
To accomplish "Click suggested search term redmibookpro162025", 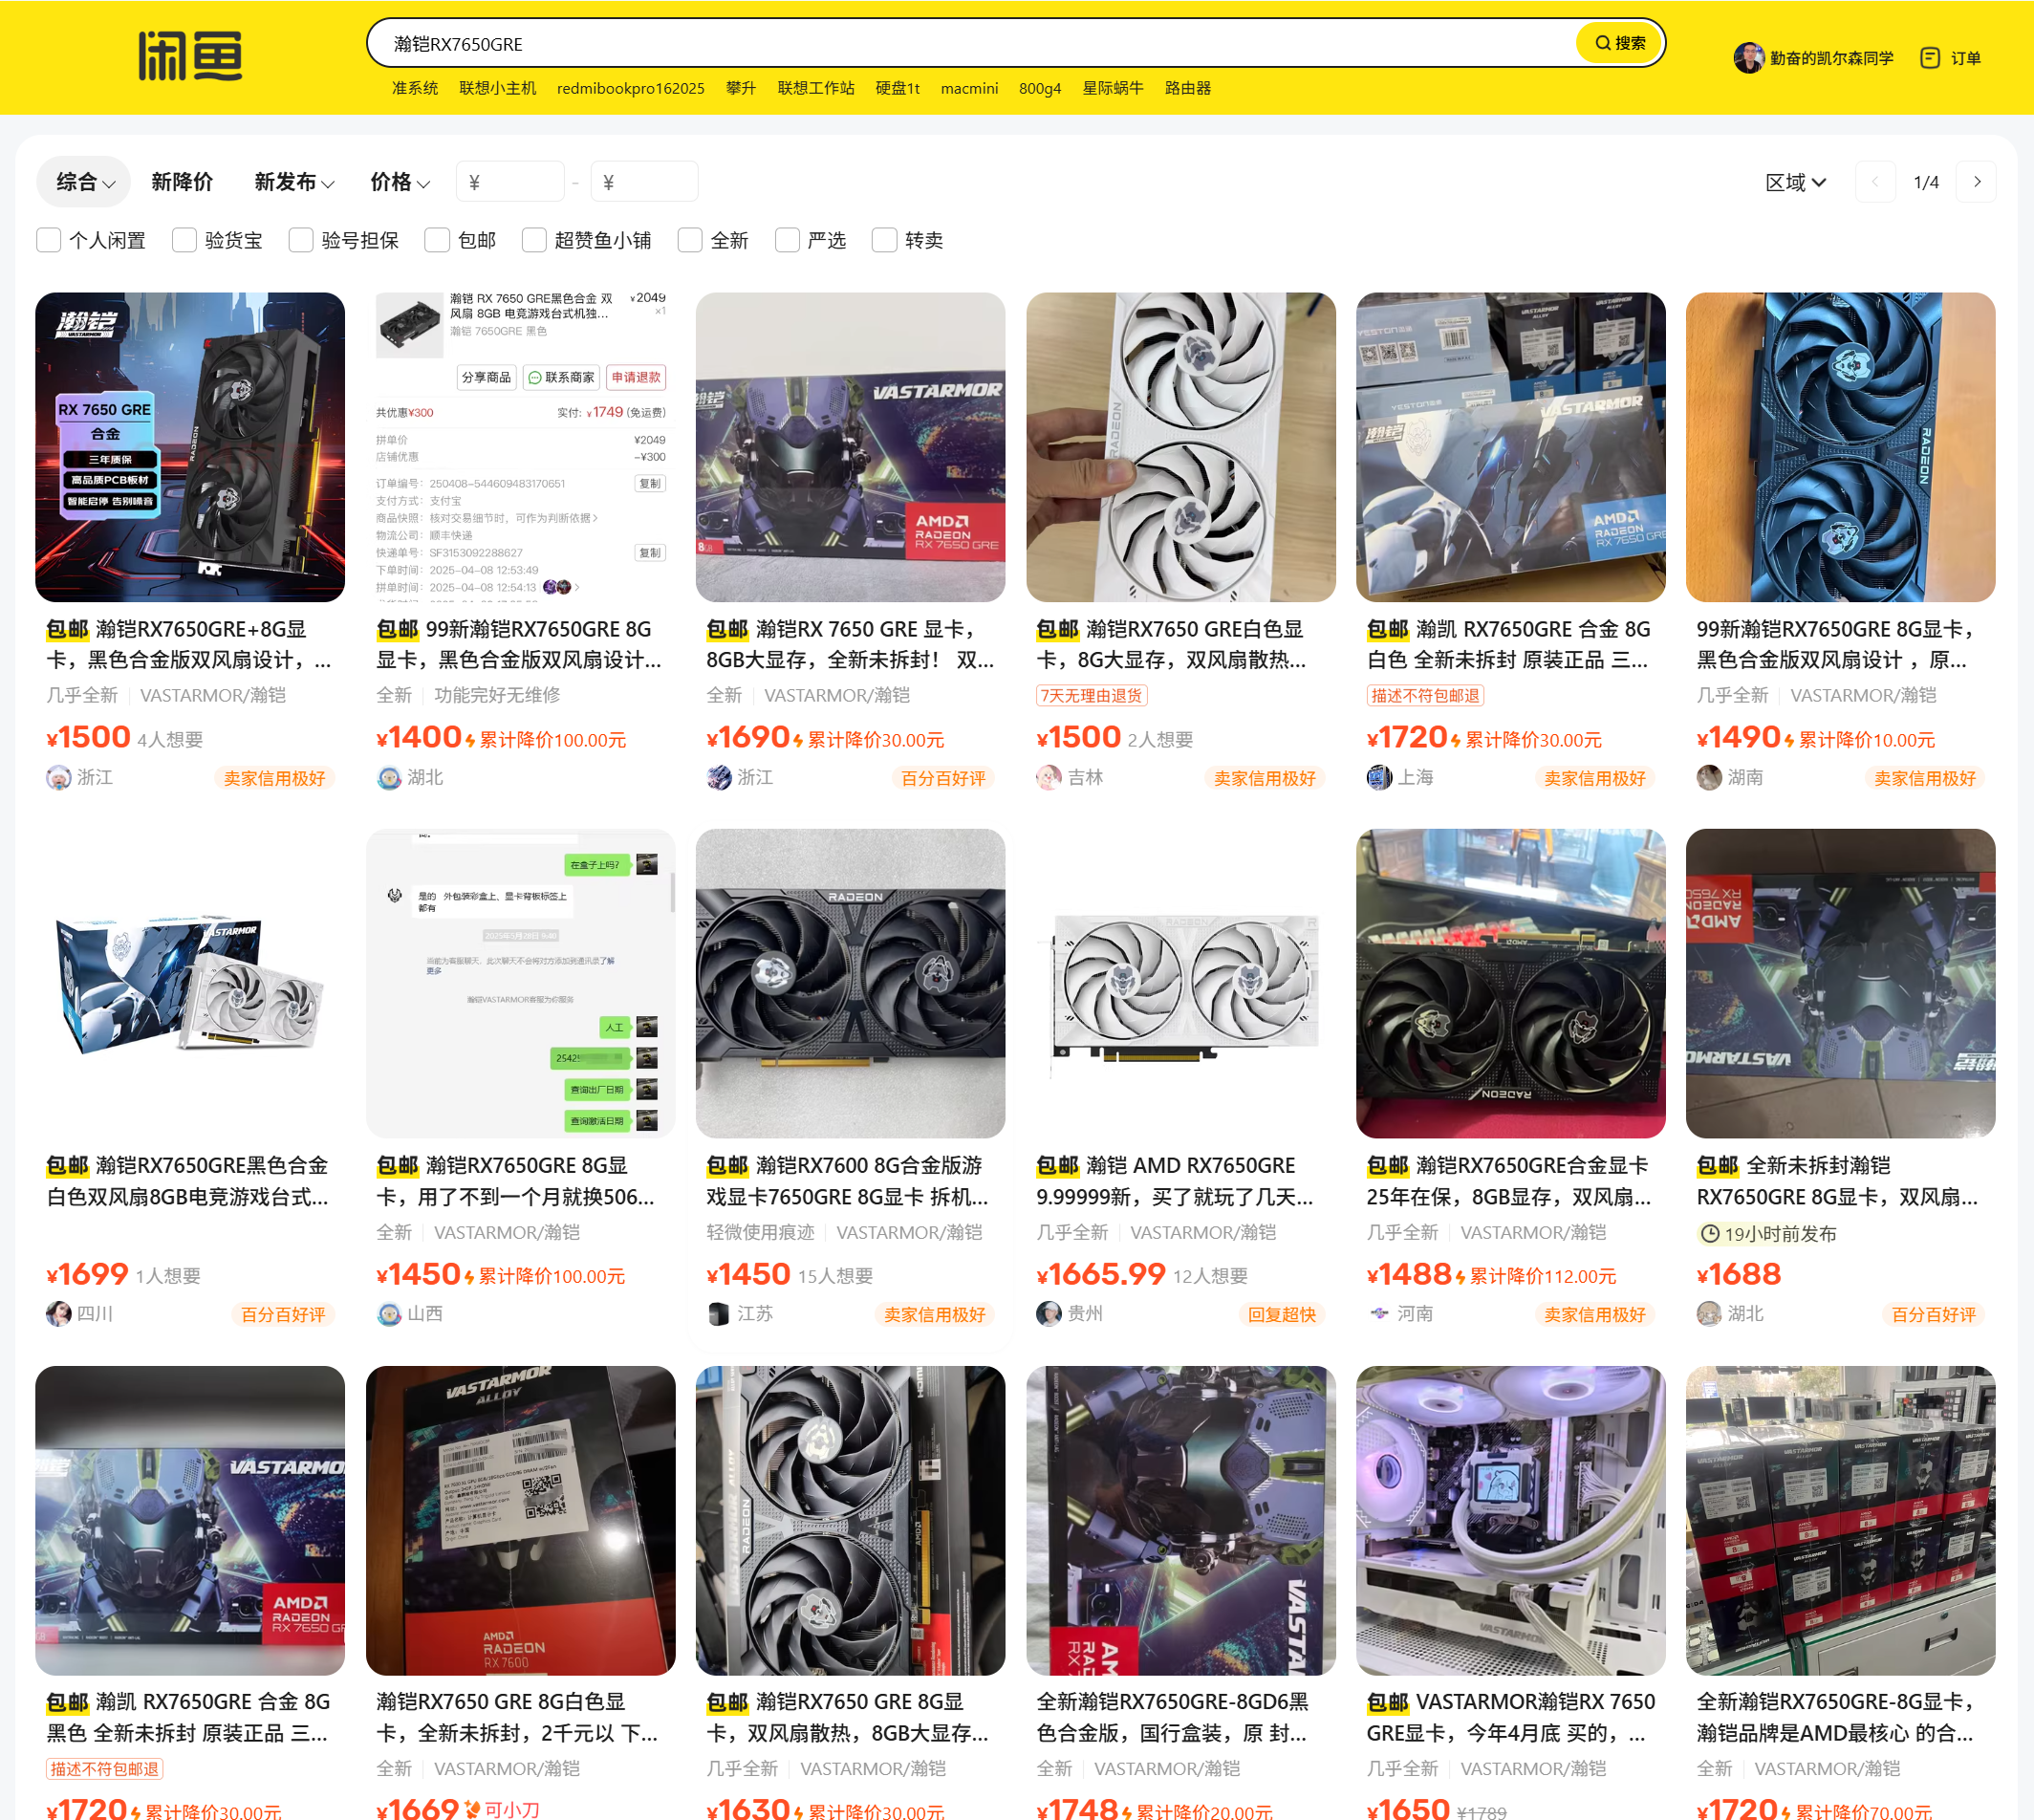I will pyautogui.click(x=631, y=88).
